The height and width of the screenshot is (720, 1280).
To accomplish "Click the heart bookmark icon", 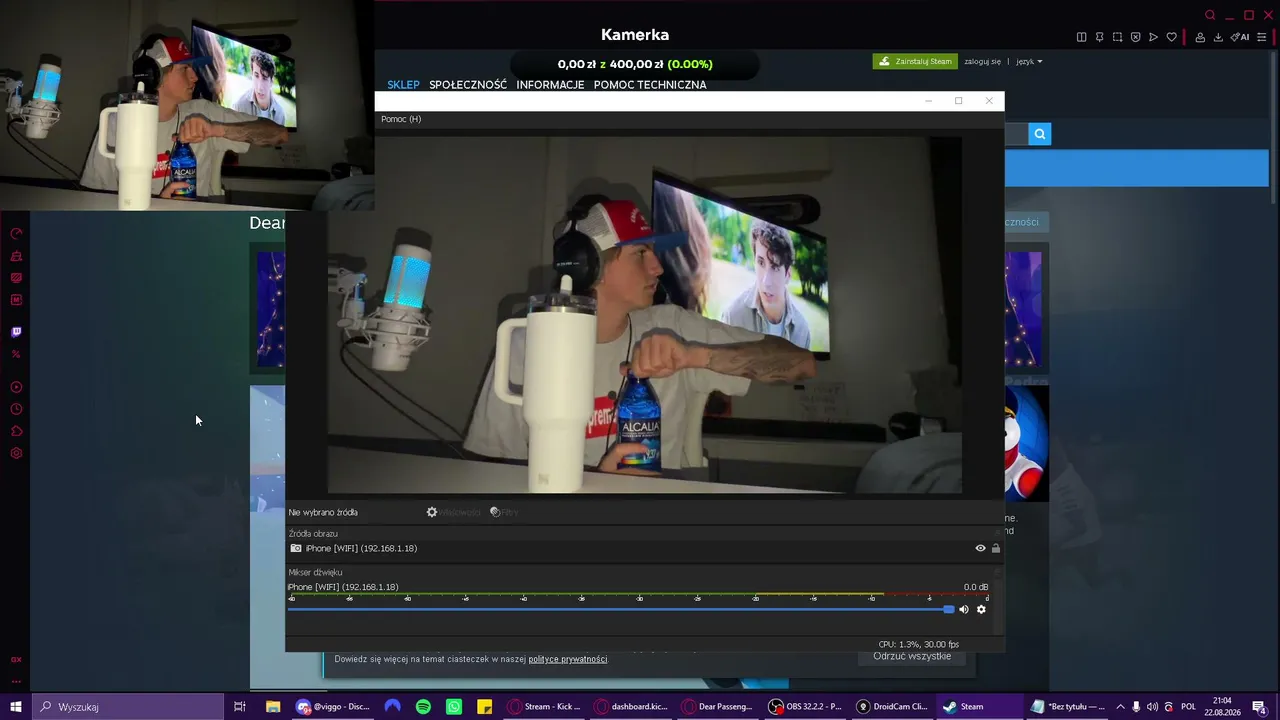I will (x=1171, y=37).
